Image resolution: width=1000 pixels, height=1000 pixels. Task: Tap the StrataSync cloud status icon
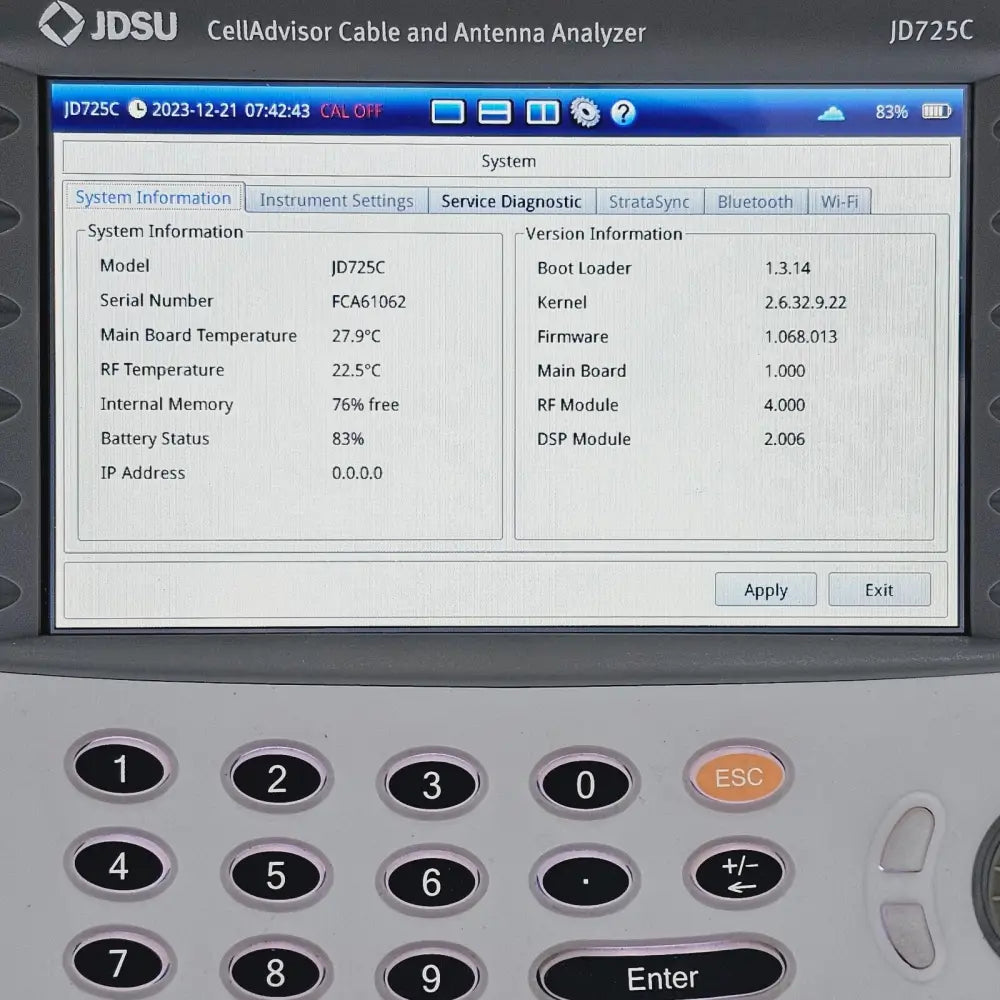831,114
